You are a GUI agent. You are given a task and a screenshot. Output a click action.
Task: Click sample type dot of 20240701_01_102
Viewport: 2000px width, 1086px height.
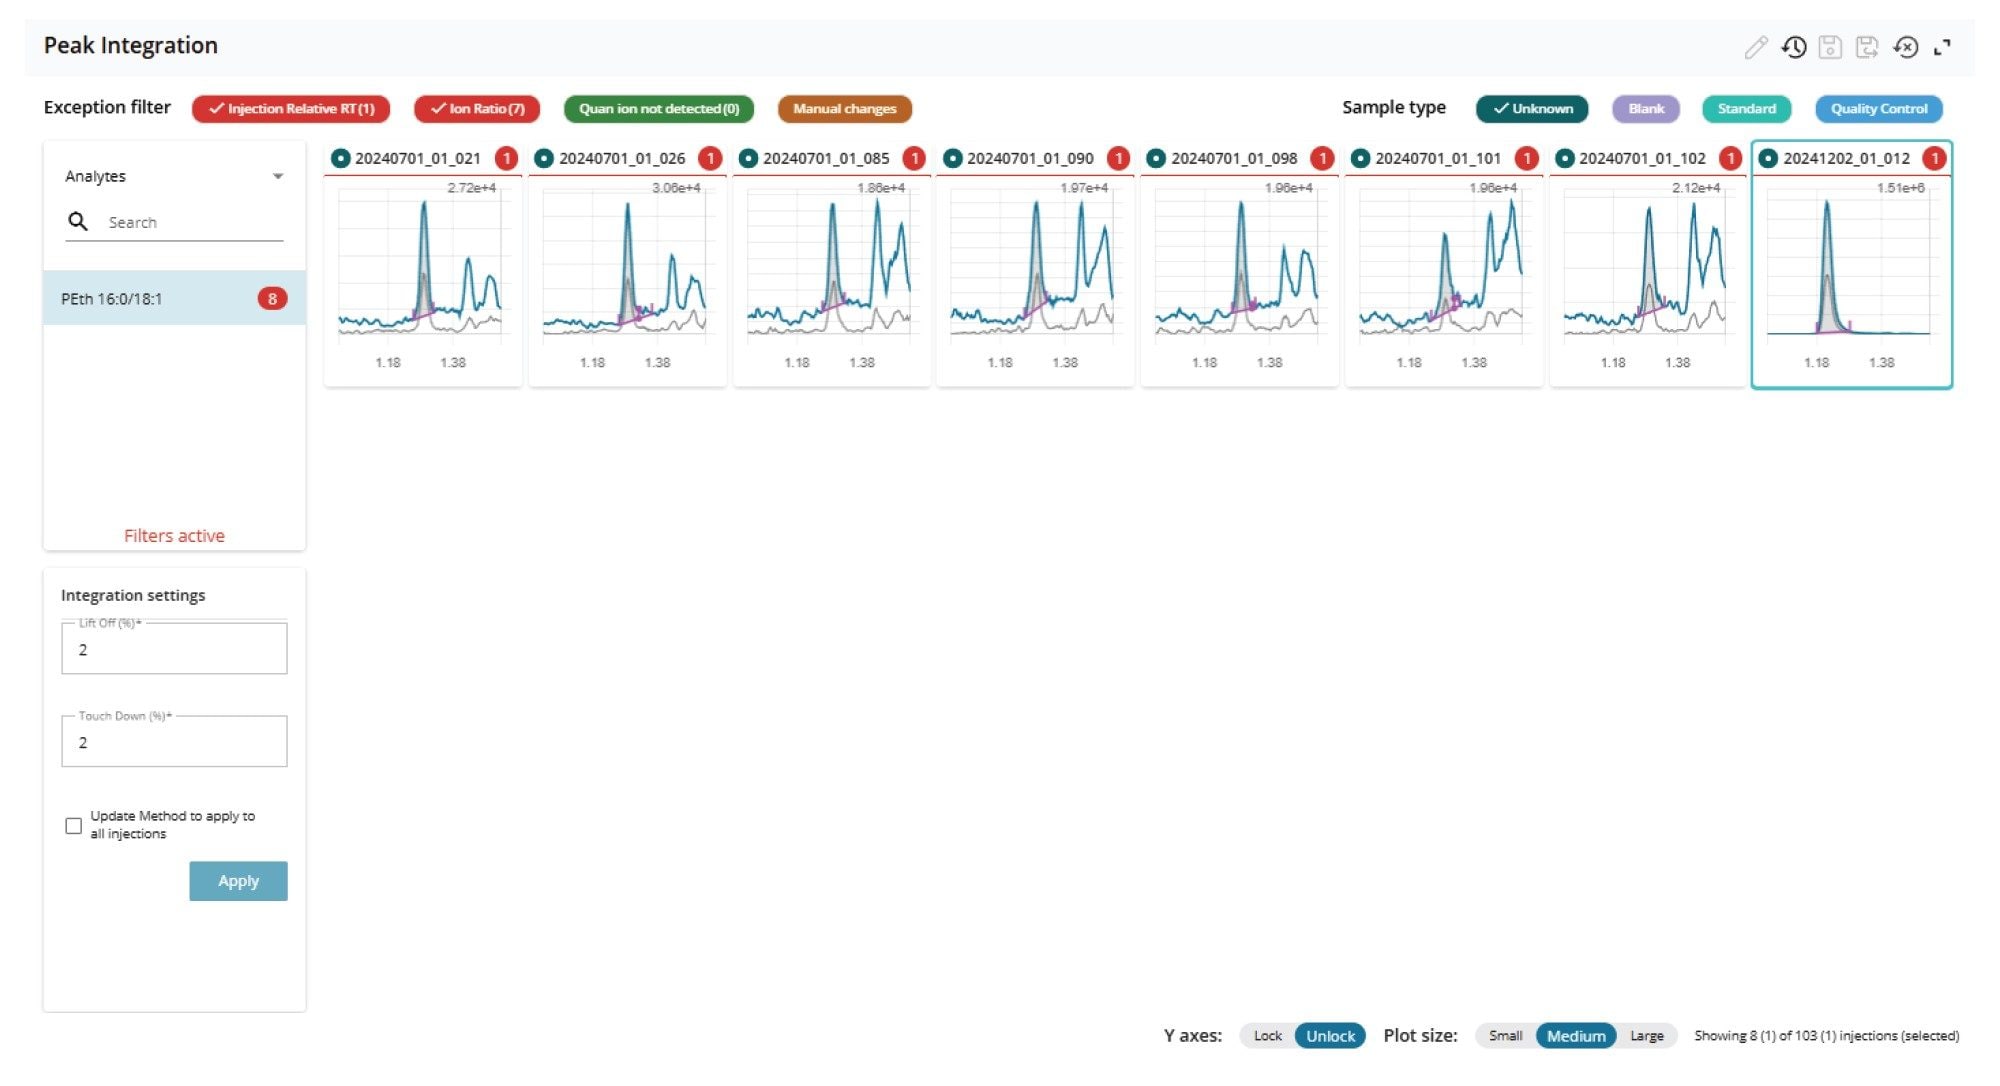coord(1564,158)
